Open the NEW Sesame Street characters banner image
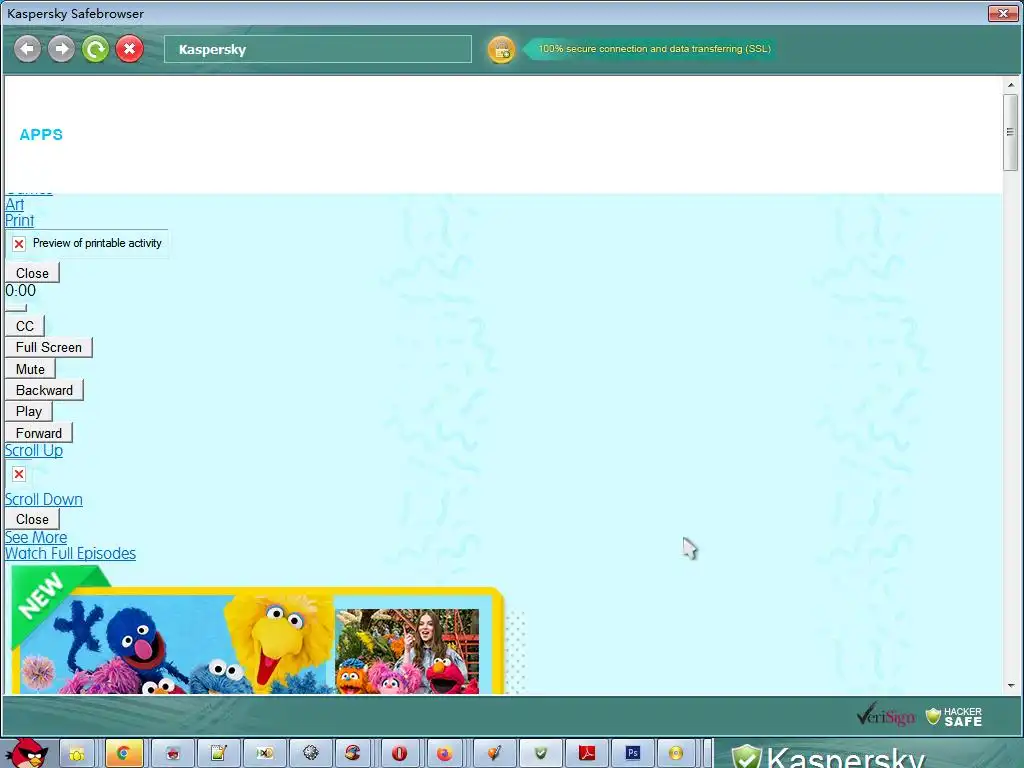This screenshot has height=768, width=1024. tap(258, 630)
